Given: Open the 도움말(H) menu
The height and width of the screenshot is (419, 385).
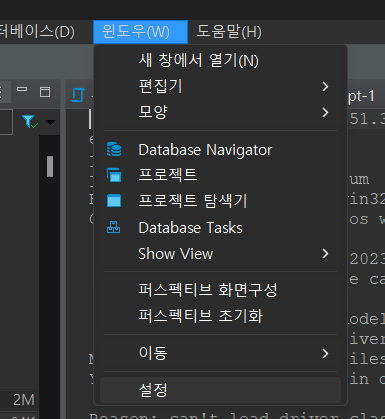Looking at the screenshot, I should tap(229, 32).
